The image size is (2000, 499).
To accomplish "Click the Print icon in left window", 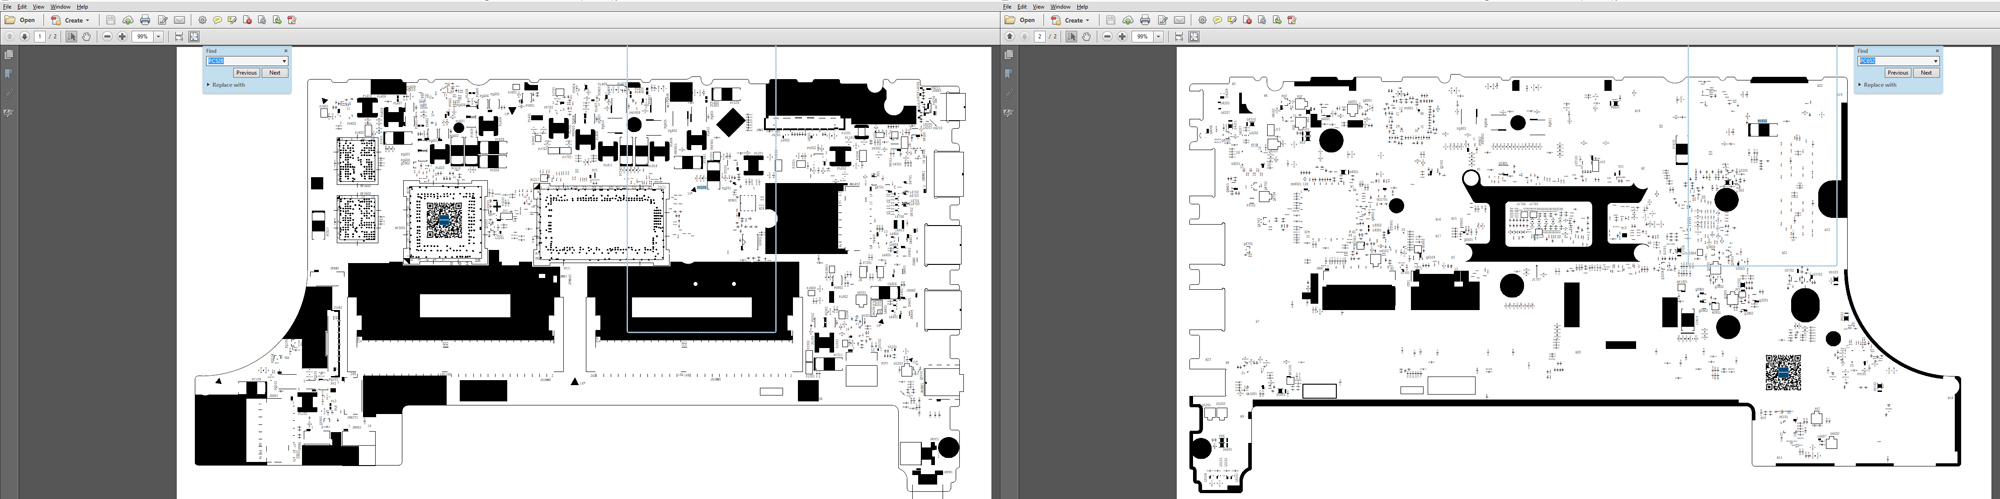I will [x=145, y=20].
